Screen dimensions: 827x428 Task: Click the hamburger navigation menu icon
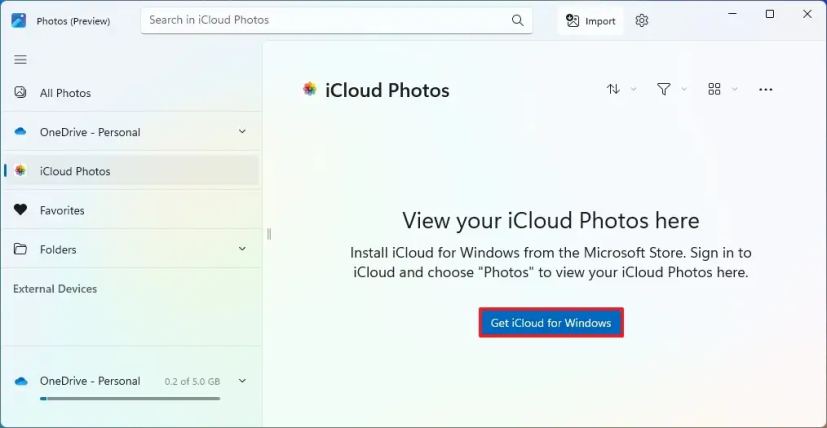click(x=20, y=60)
